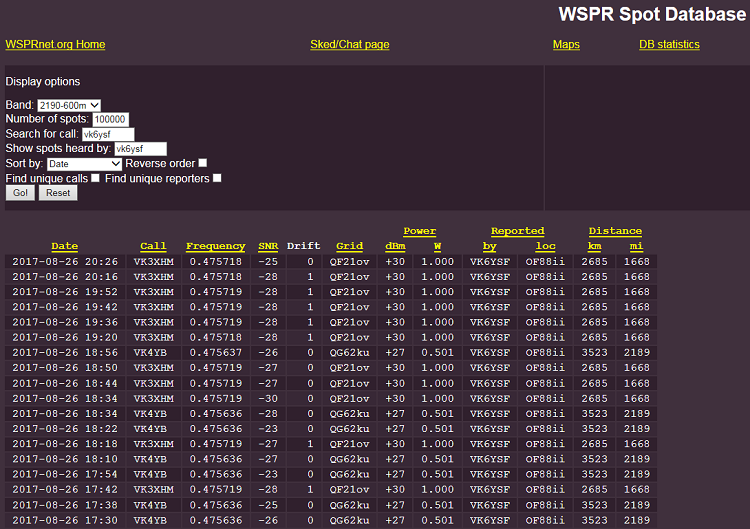The width and height of the screenshot is (750, 529).
Task: Open the Maps link
Action: point(566,45)
